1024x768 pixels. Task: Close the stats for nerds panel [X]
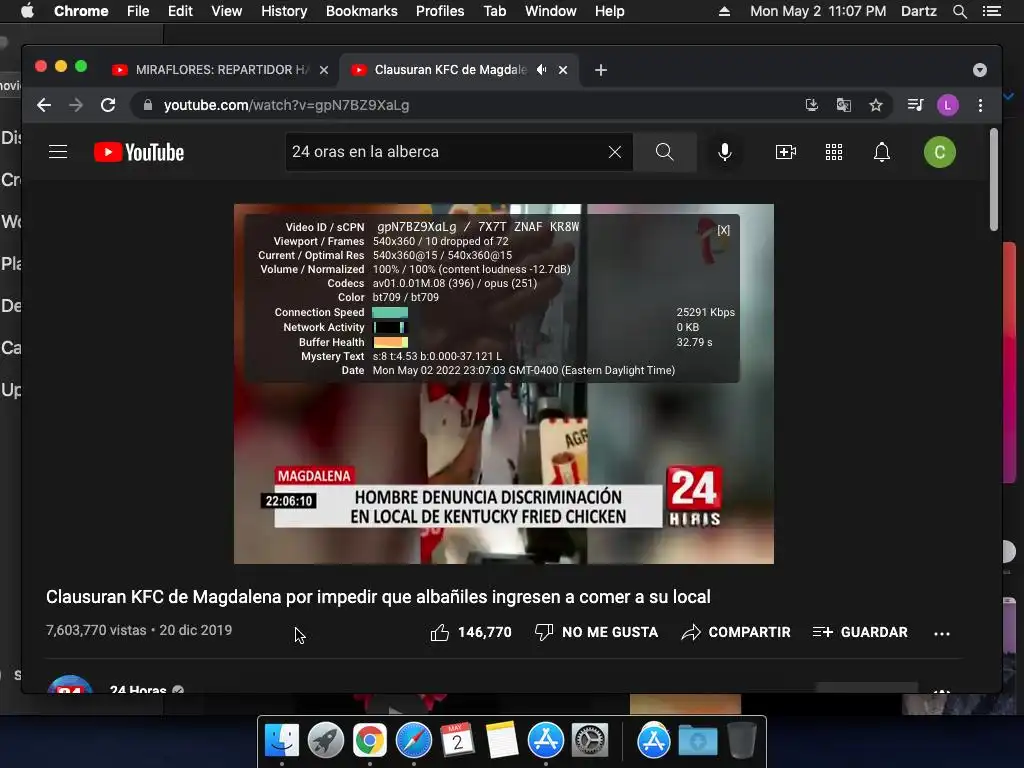coord(723,230)
